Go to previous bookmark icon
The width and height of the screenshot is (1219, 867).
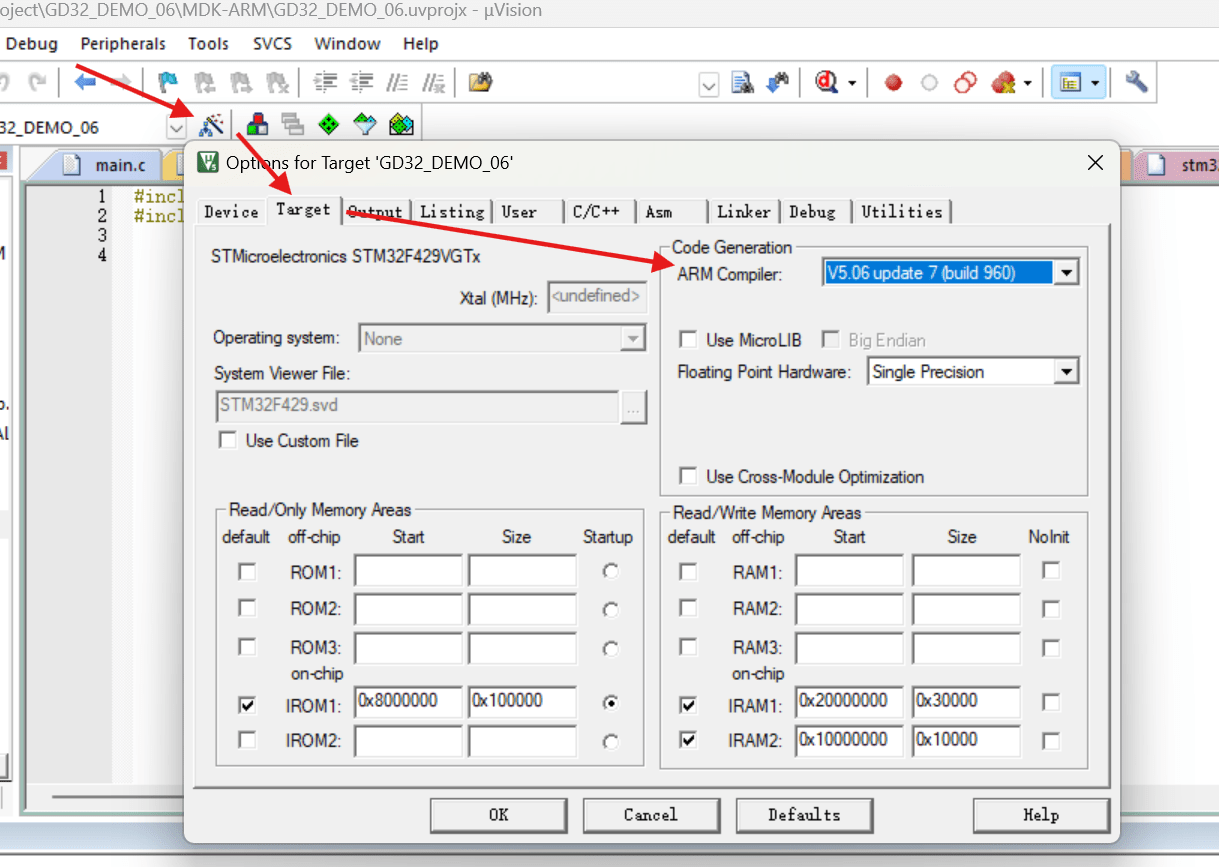(204, 82)
